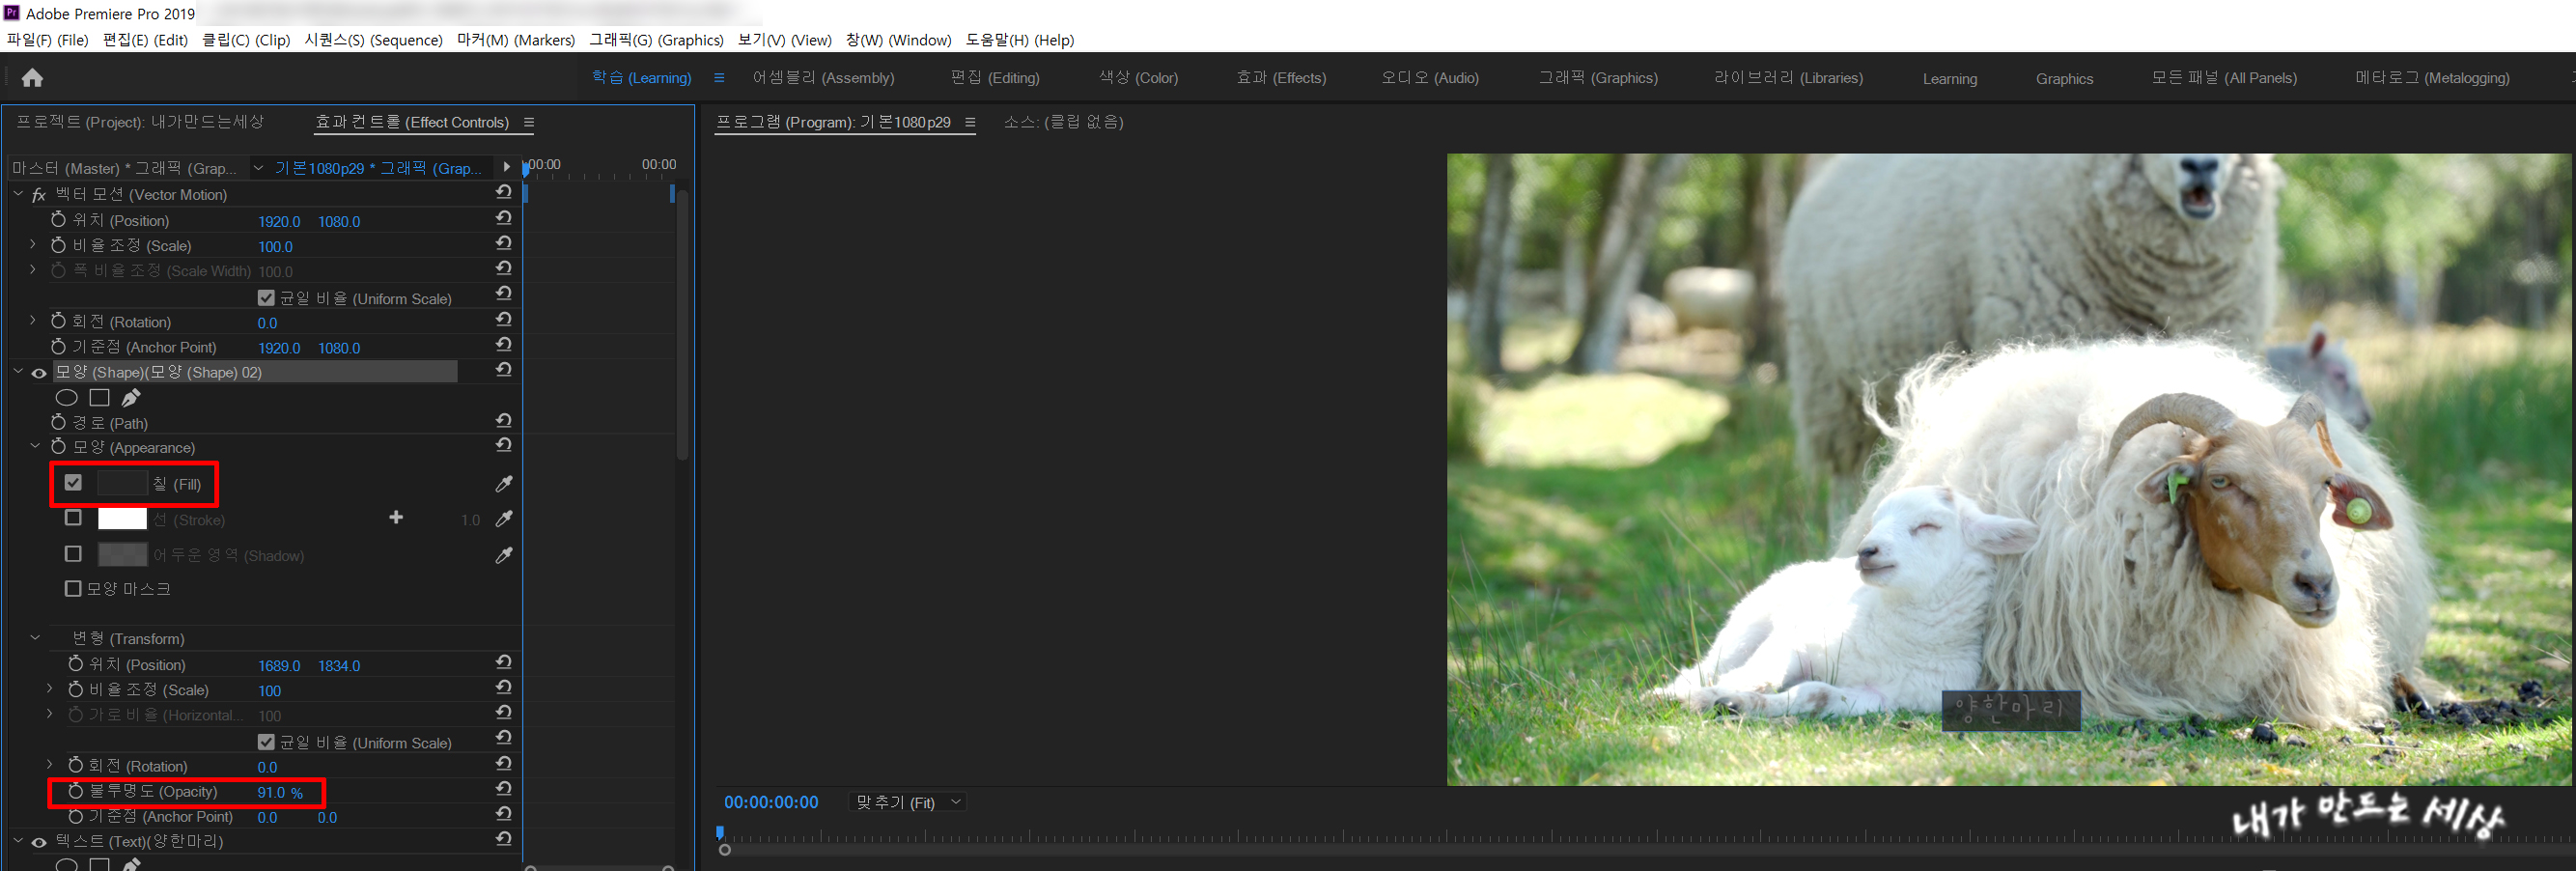
Task: Click the Effect Controls vertical scrollbar
Action: tap(682, 325)
